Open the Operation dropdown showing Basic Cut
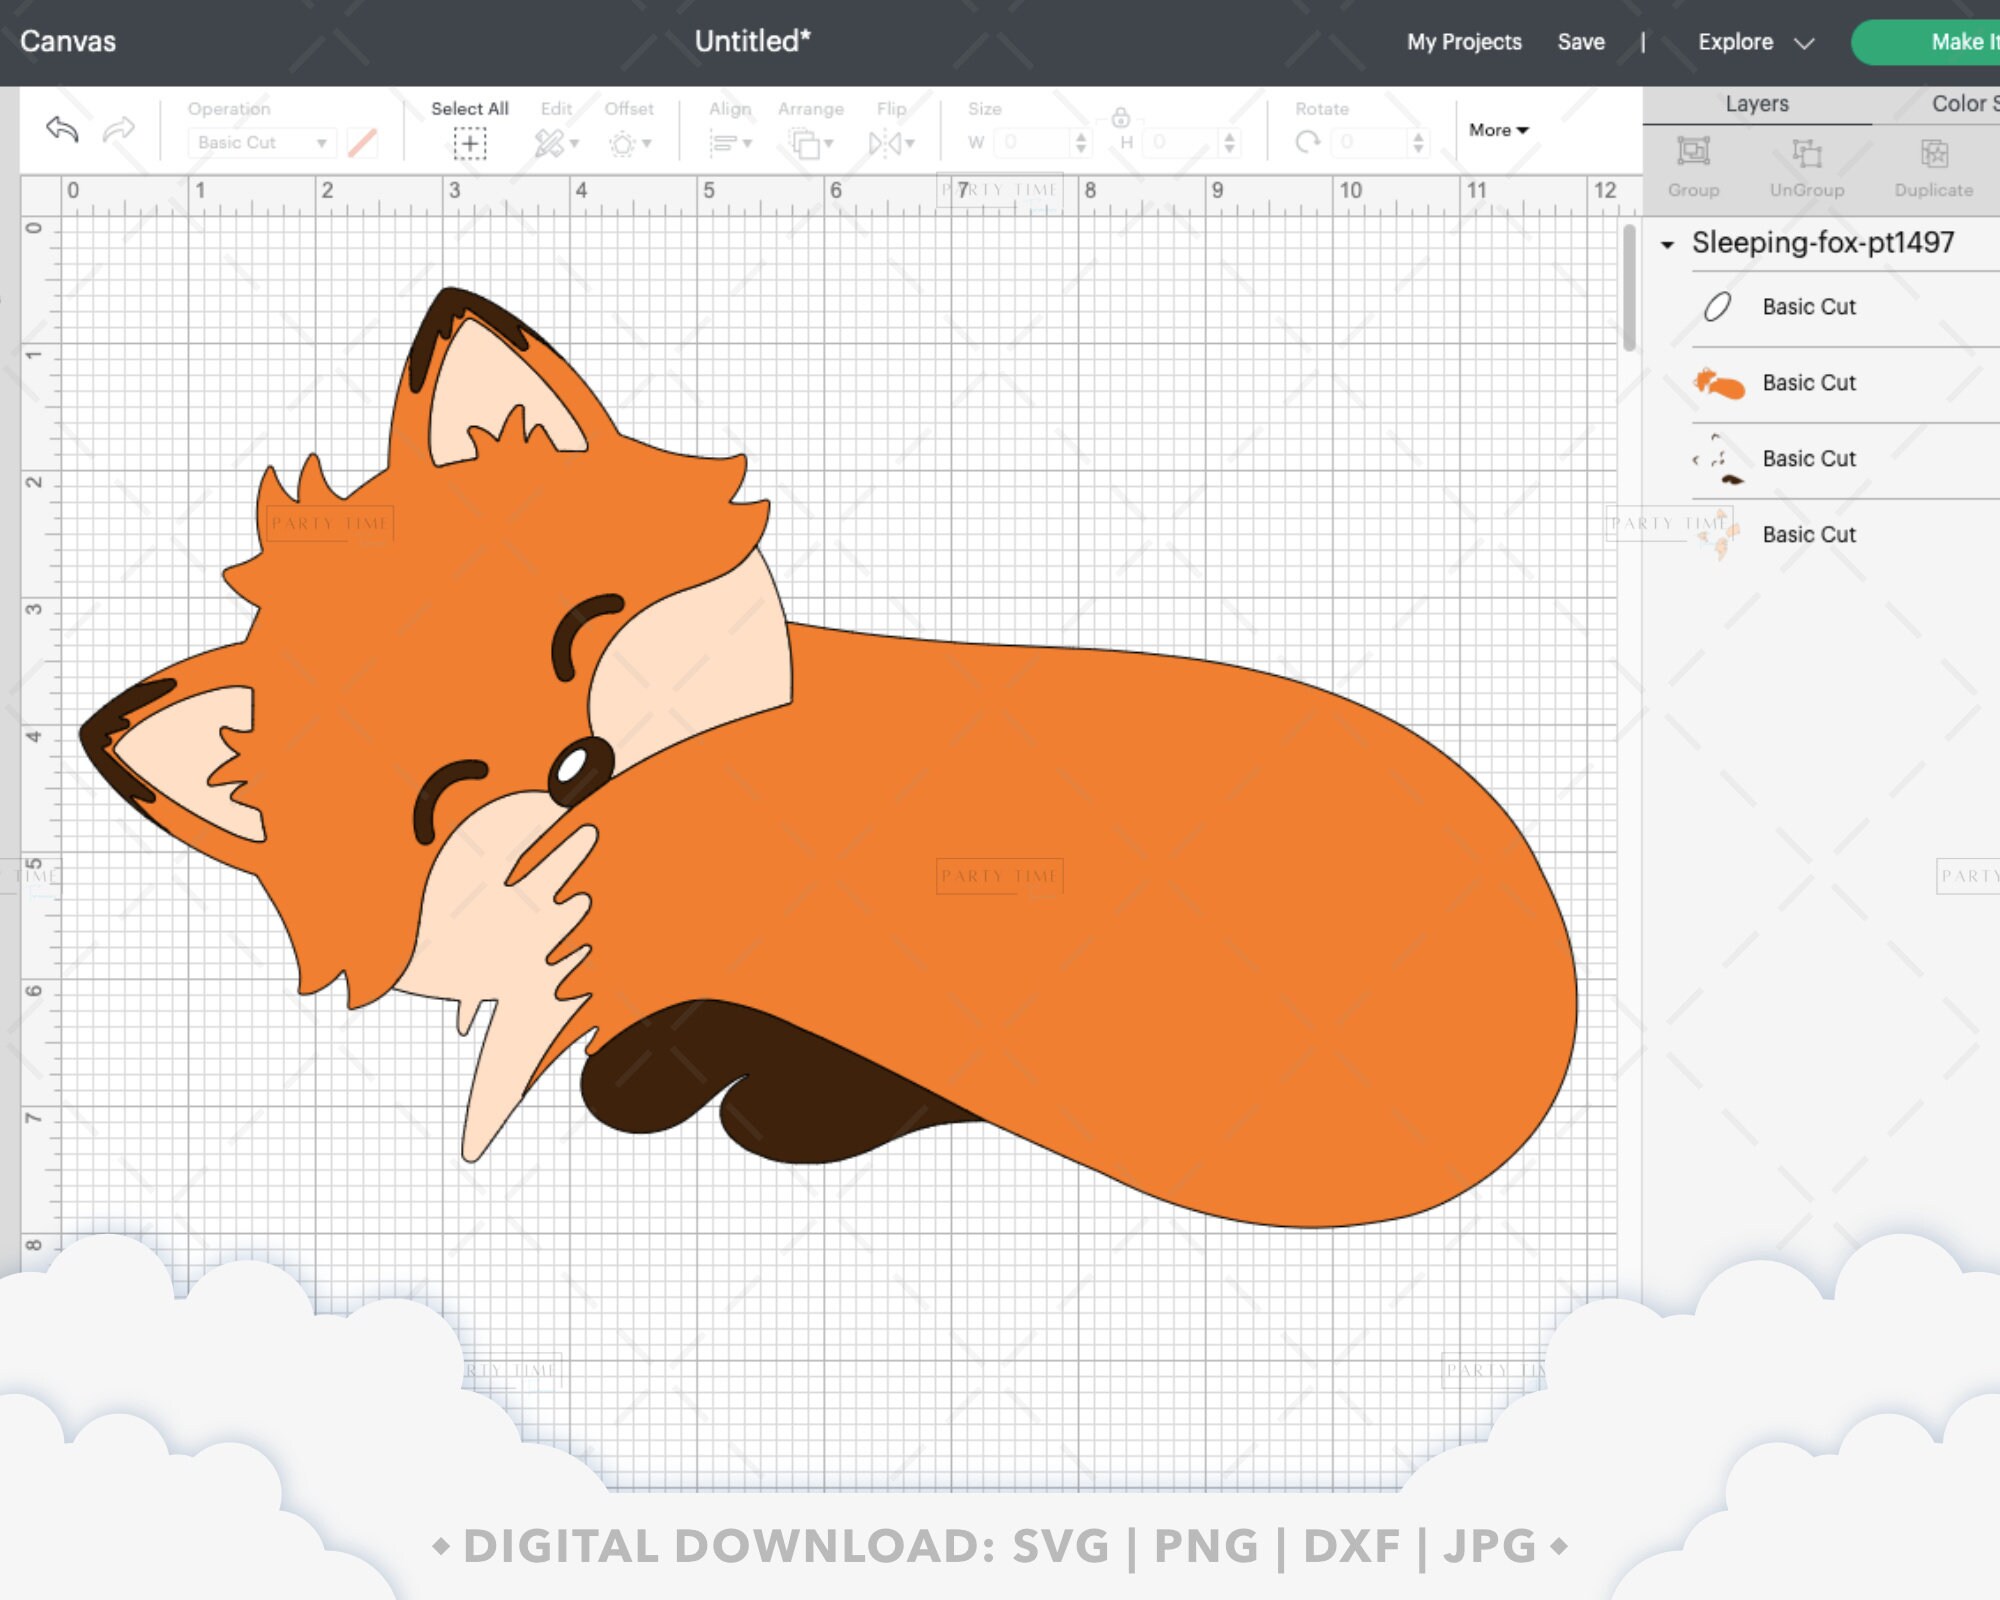Image resolution: width=2000 pixels, height=1600 pixels. [262, 142]
